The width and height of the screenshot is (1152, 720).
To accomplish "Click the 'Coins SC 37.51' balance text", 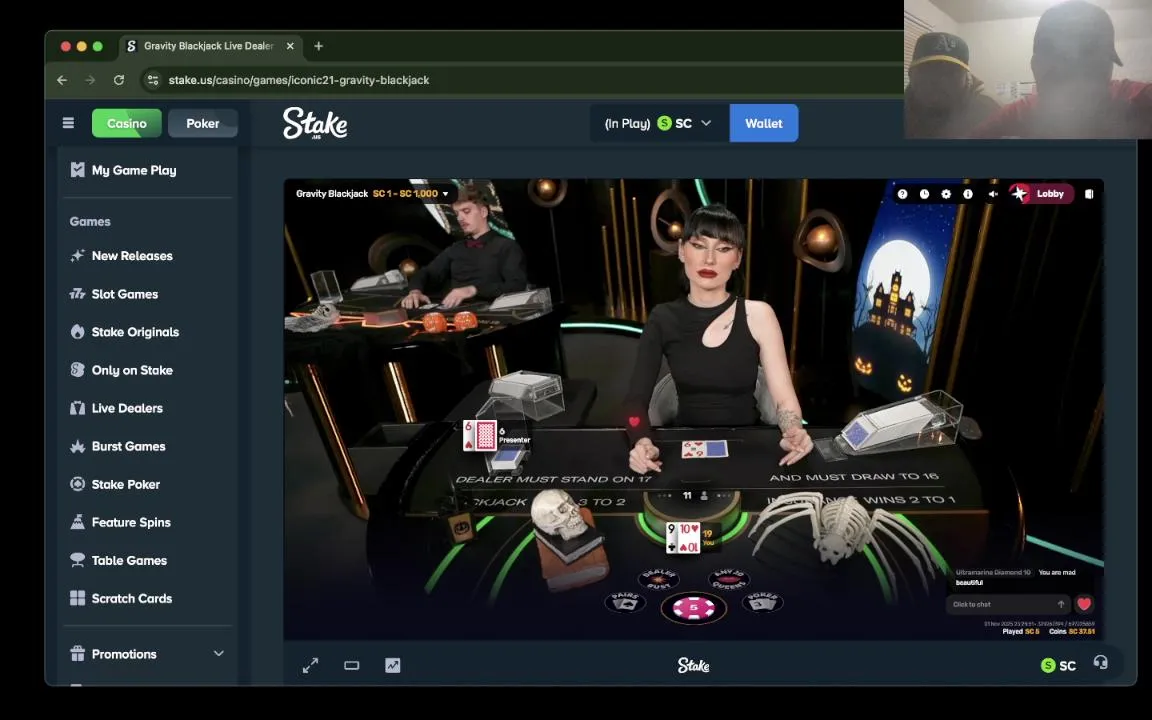I will point(1072,632).
